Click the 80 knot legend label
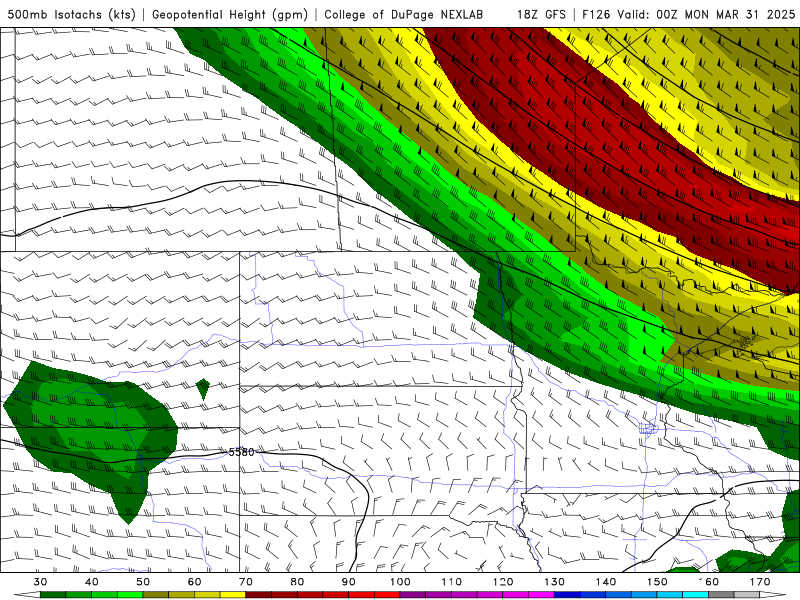 pos(297,582)
